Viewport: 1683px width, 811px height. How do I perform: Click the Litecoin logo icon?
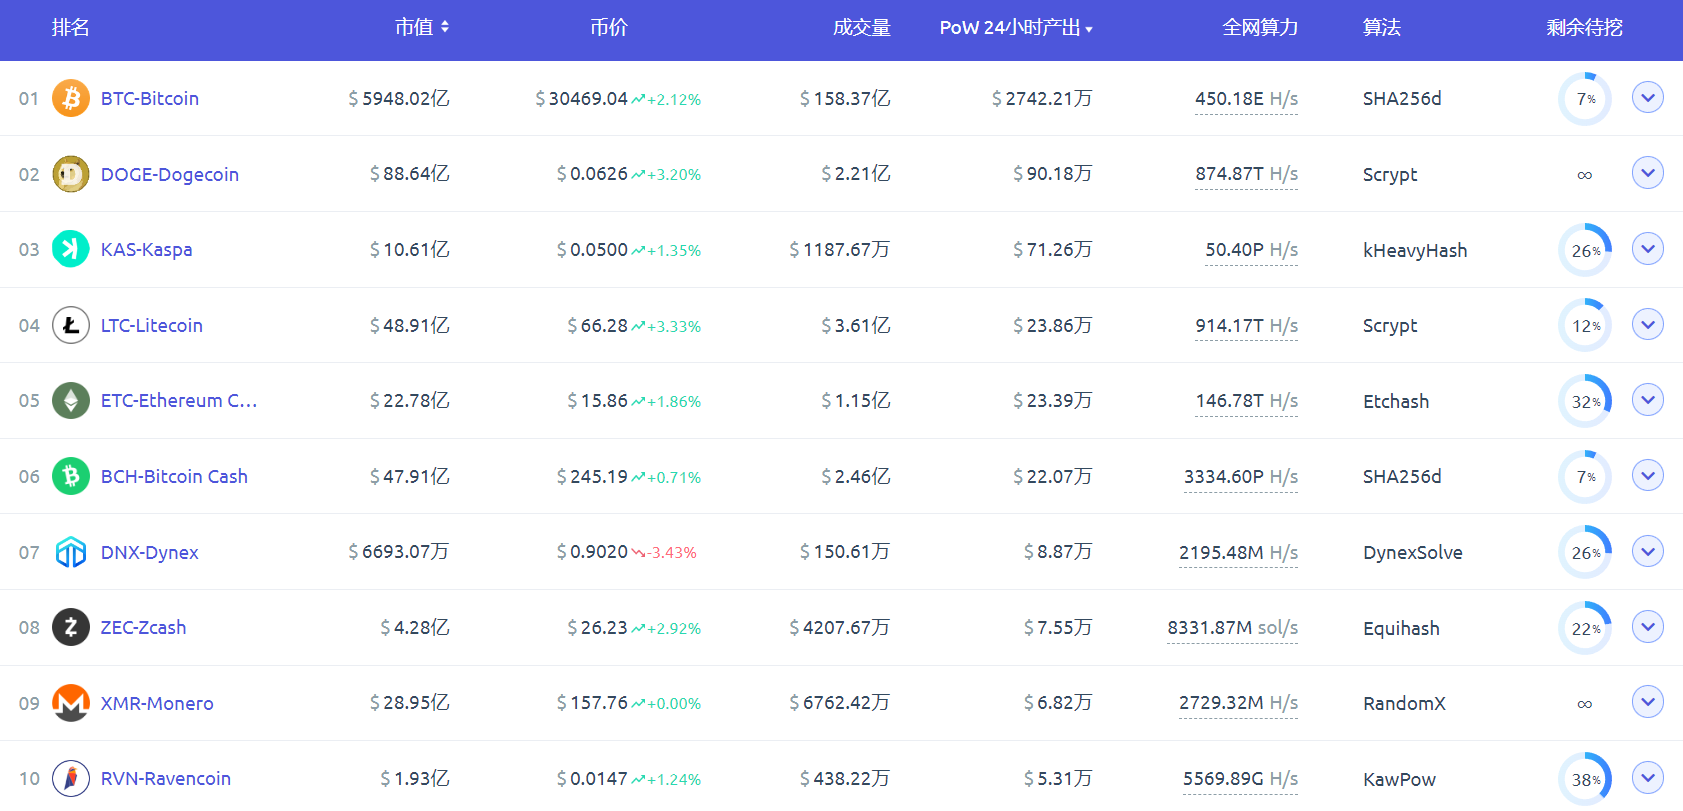(71, 325)
